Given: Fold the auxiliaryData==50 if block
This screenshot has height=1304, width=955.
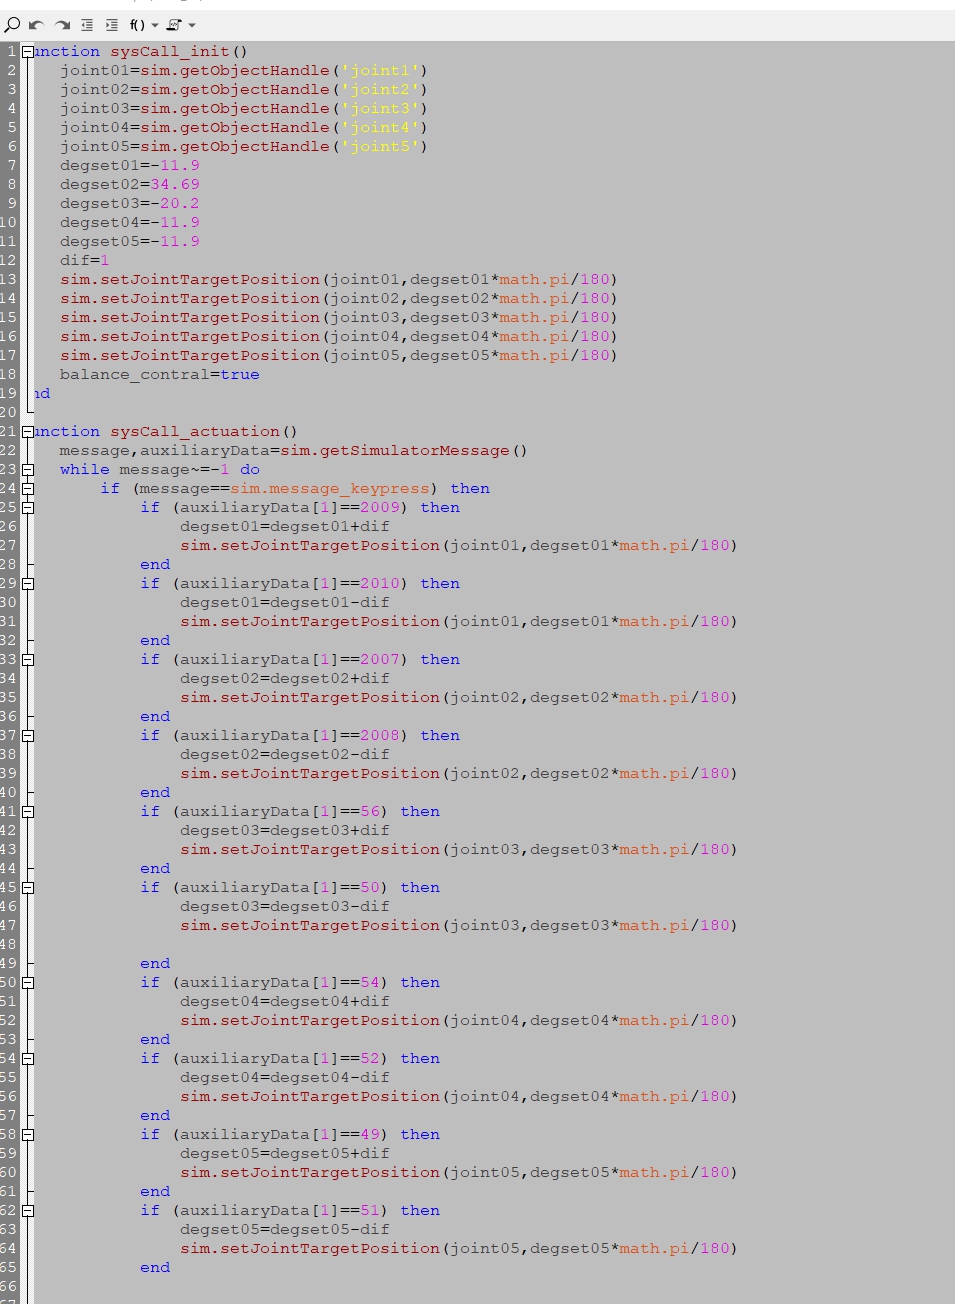Looking at the screenshot, I should pos(28,888).
